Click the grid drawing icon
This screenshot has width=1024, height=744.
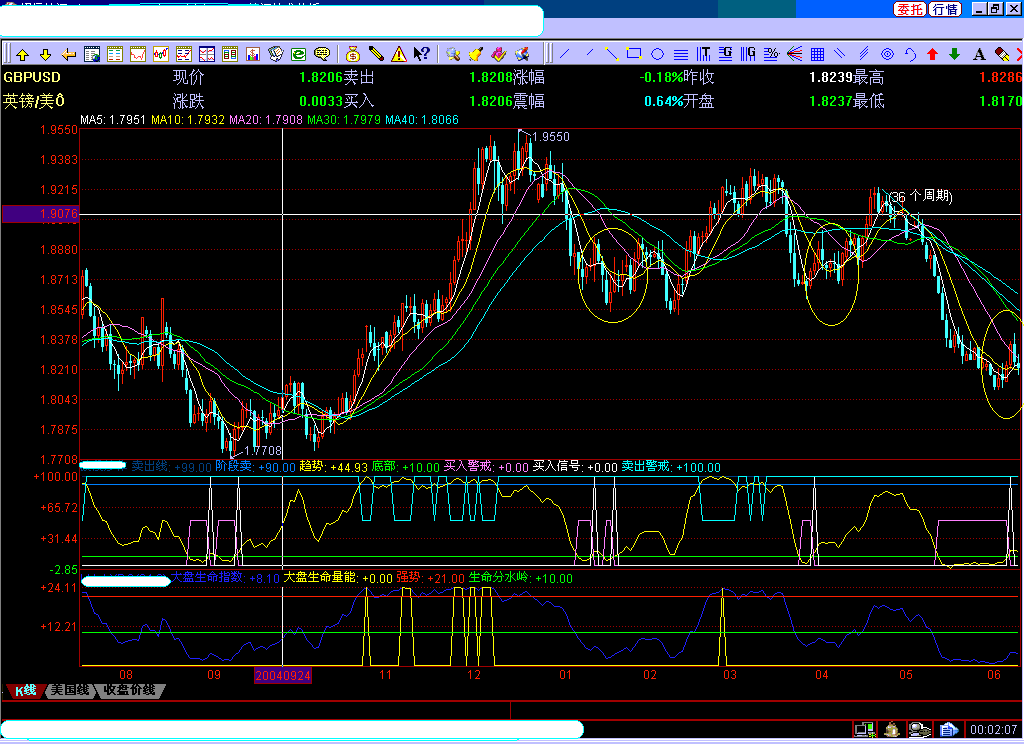pos(818,53)
